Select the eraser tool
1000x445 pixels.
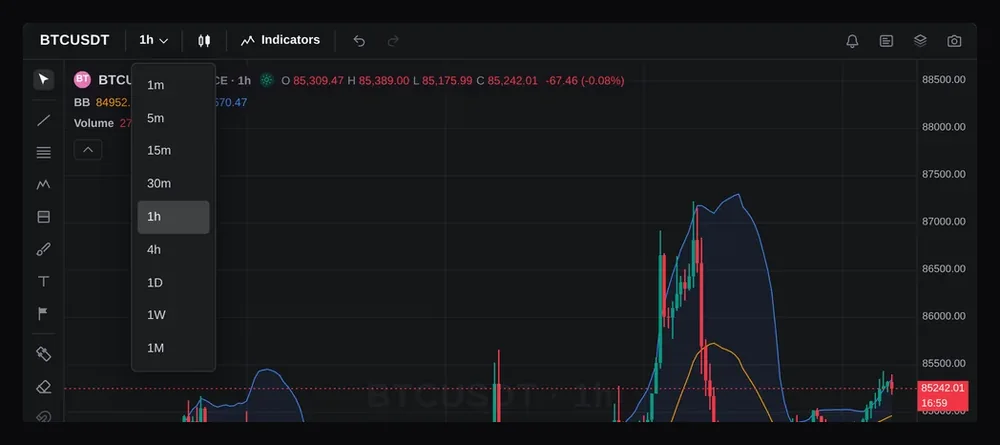click(x=43, y=386)
